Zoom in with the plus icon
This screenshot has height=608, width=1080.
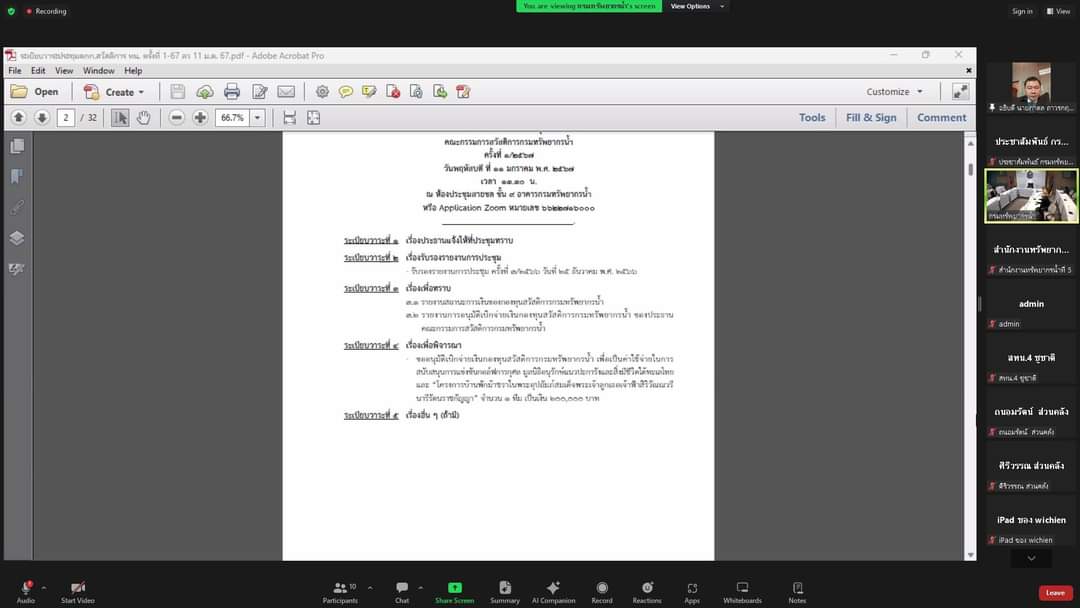(x=200, y=118)
